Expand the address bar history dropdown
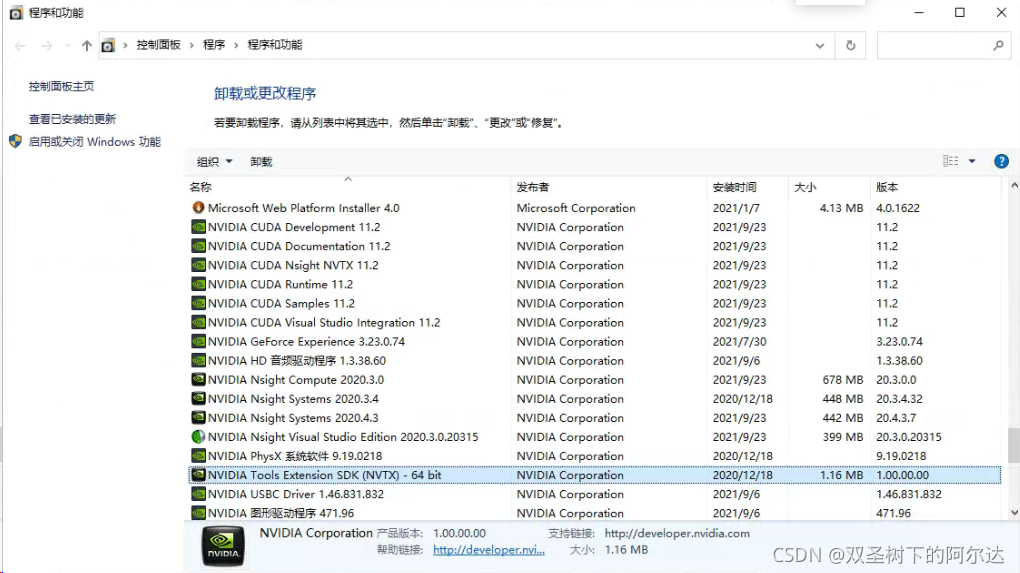This screenshot has height=573, width=1020. [x=820, y=46]
